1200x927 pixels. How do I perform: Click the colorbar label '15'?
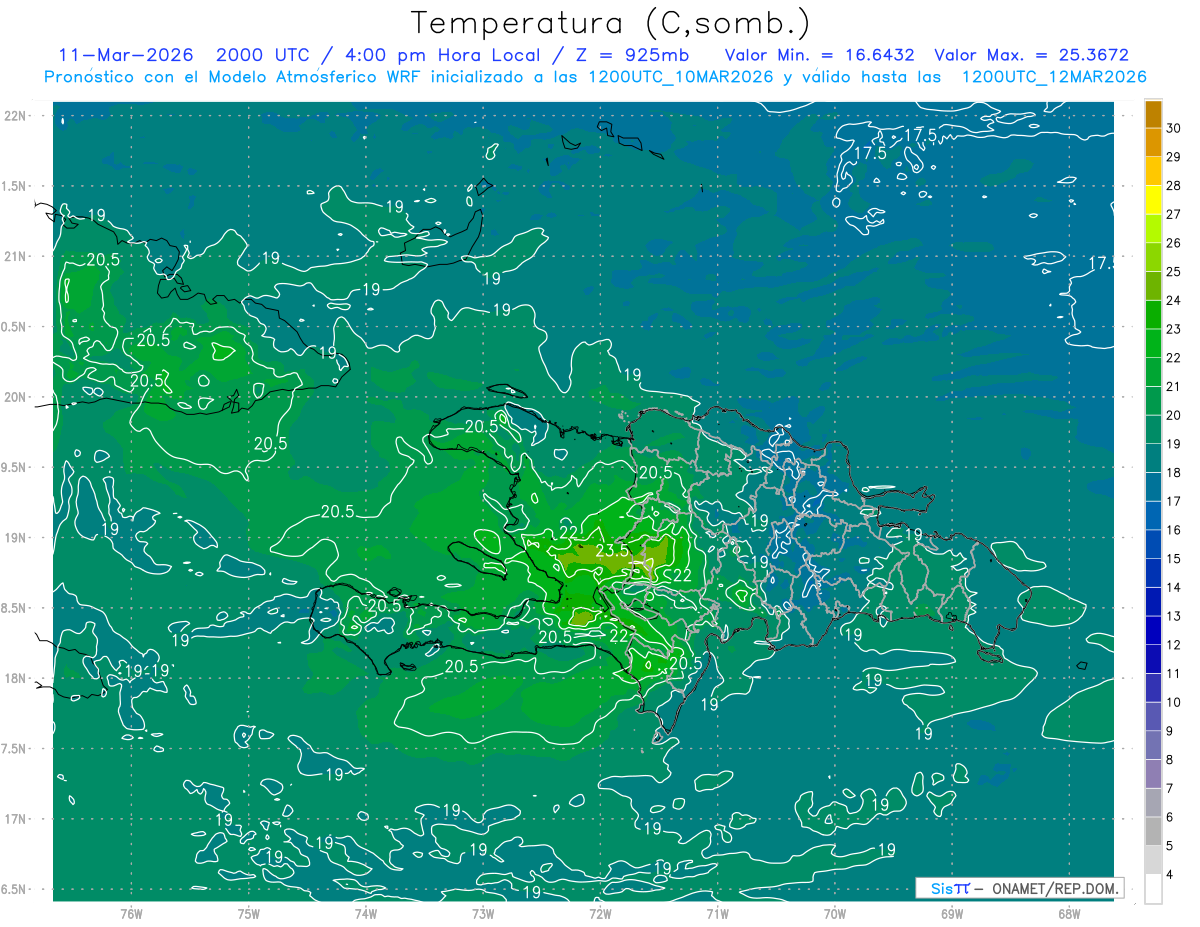[x=1174, y=559]
